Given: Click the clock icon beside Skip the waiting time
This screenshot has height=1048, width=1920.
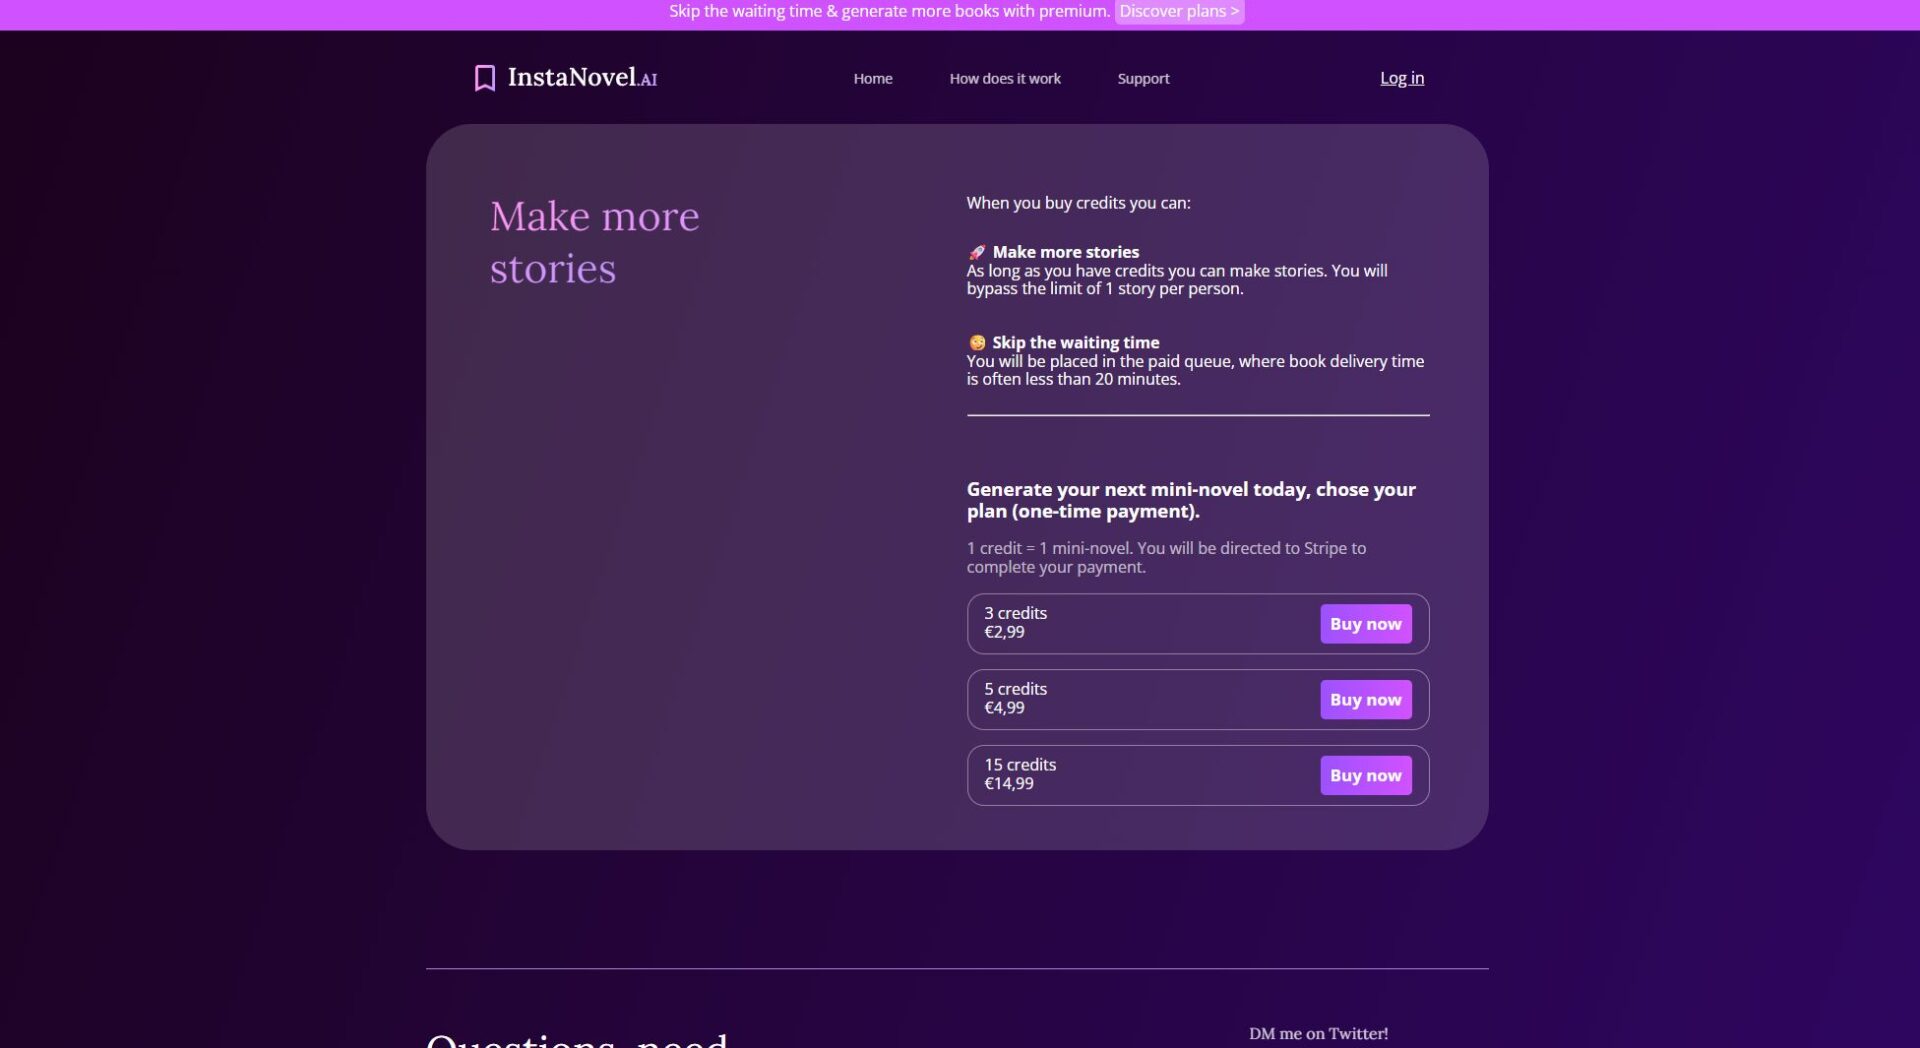Looking at the screenshot, I should click(977, 342).
